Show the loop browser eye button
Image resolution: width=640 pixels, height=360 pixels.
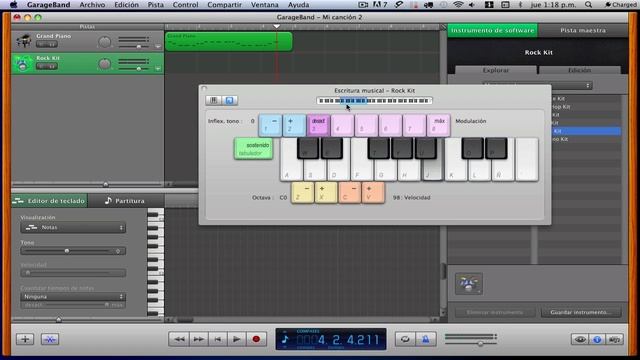[x=580, y=339]
